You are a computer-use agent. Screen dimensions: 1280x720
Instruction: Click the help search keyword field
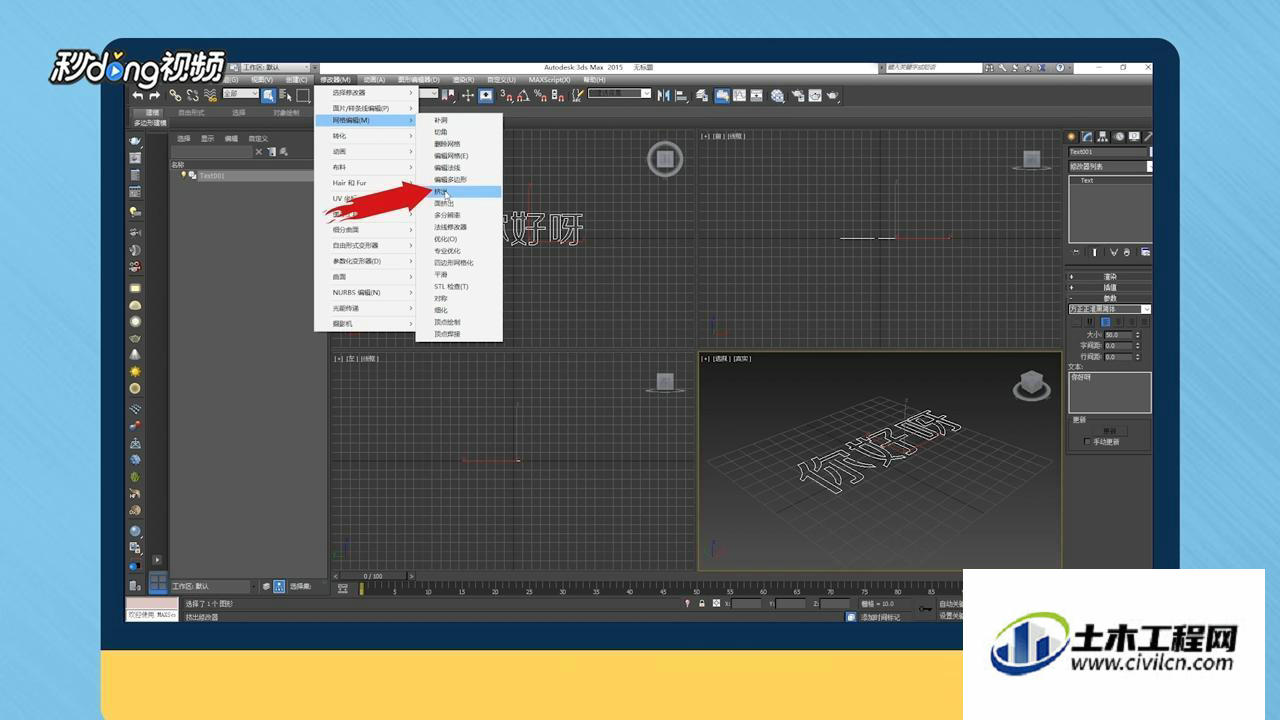(934, 68)
